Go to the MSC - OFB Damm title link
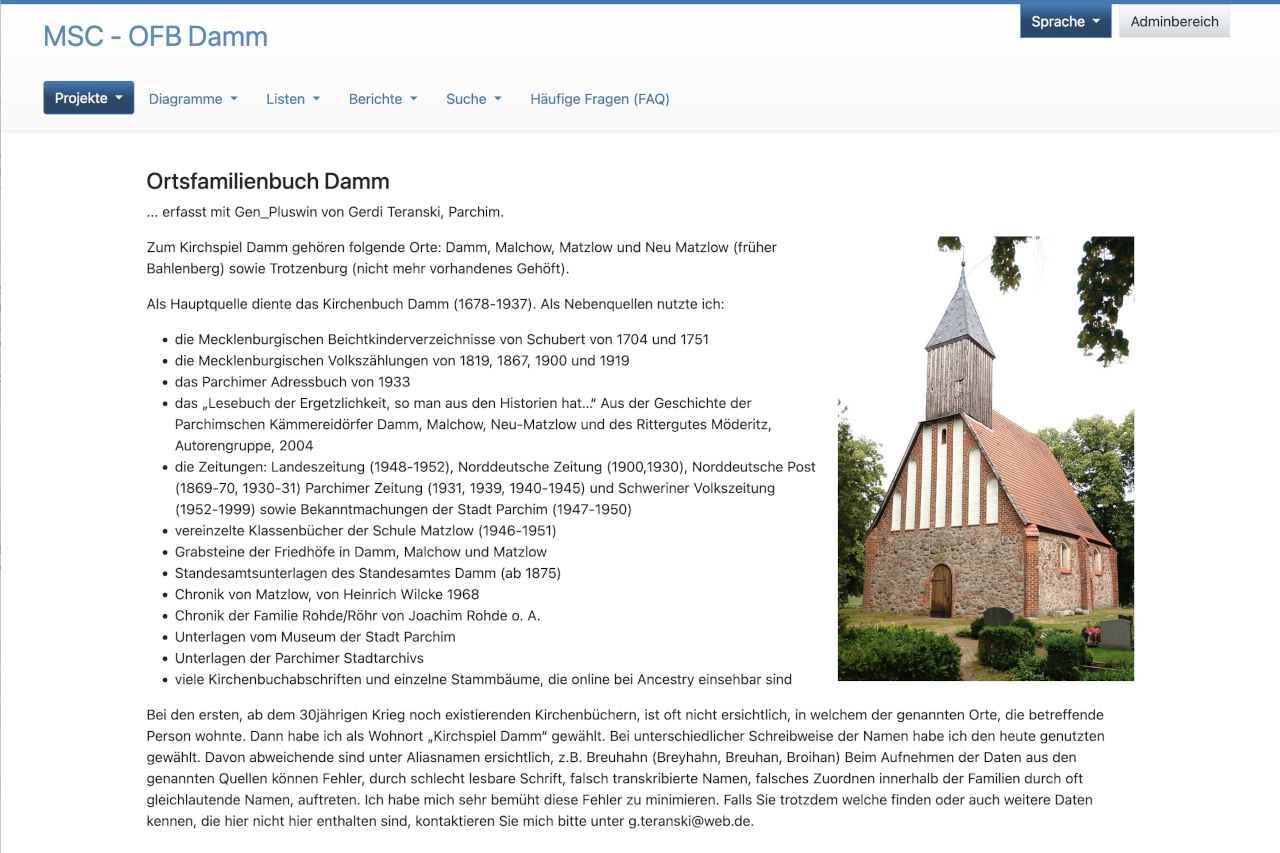This screenshot has height=853, width=1280. 155,36
